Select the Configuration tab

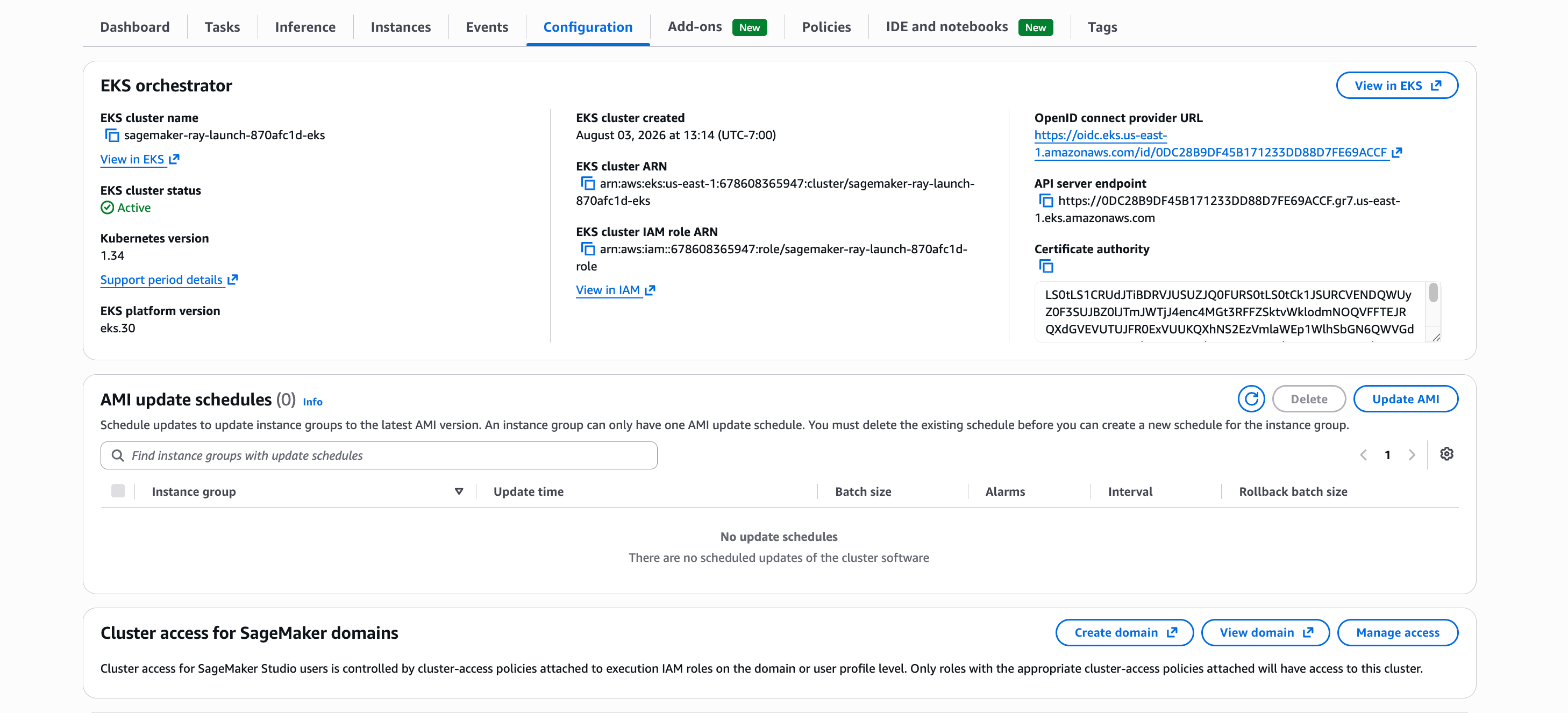(x=588, y=27)
